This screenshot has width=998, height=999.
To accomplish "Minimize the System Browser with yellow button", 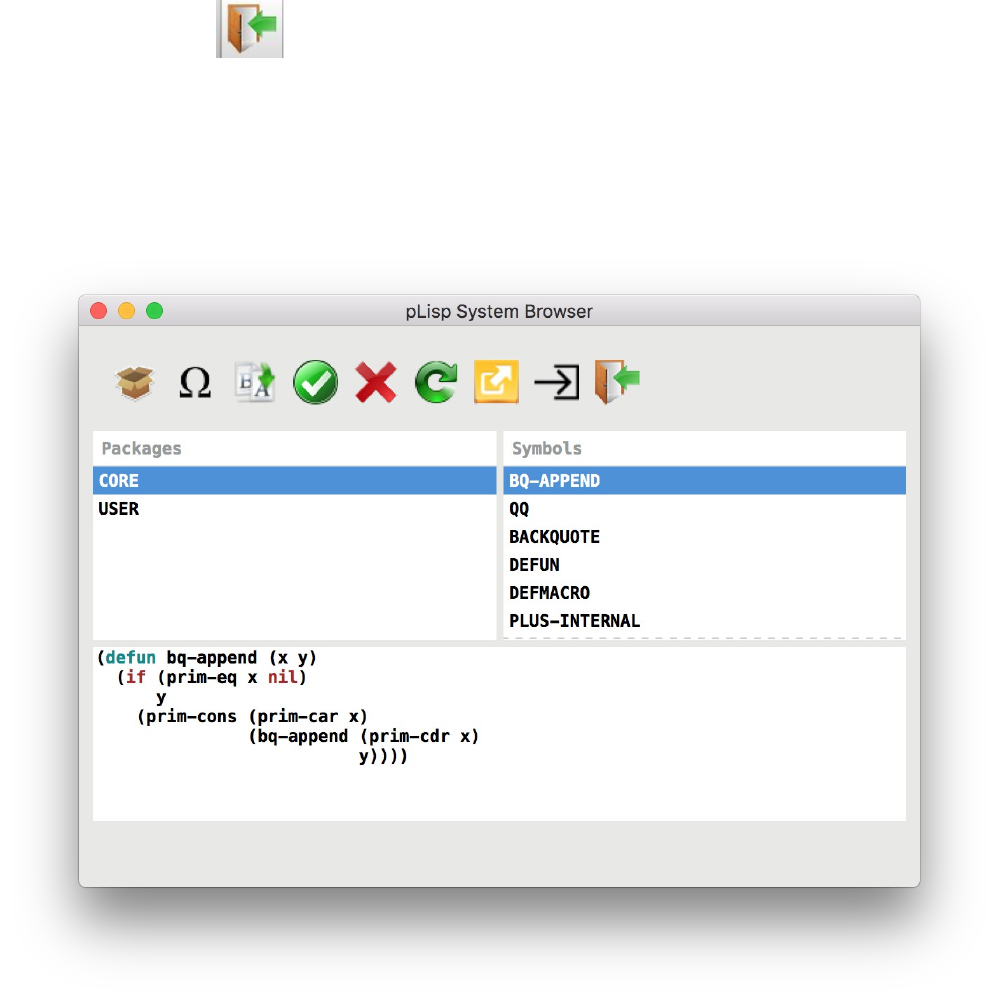I will tap(127, 311).
